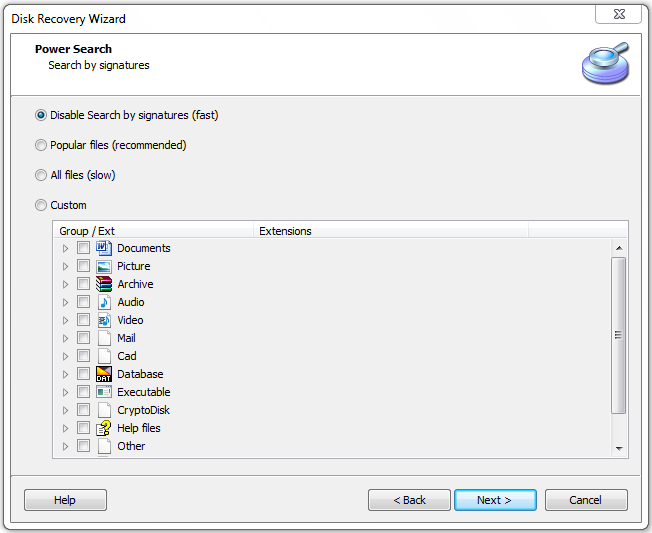Select the Custom radio option
This screenshot has height=533, width=652.
41,205
